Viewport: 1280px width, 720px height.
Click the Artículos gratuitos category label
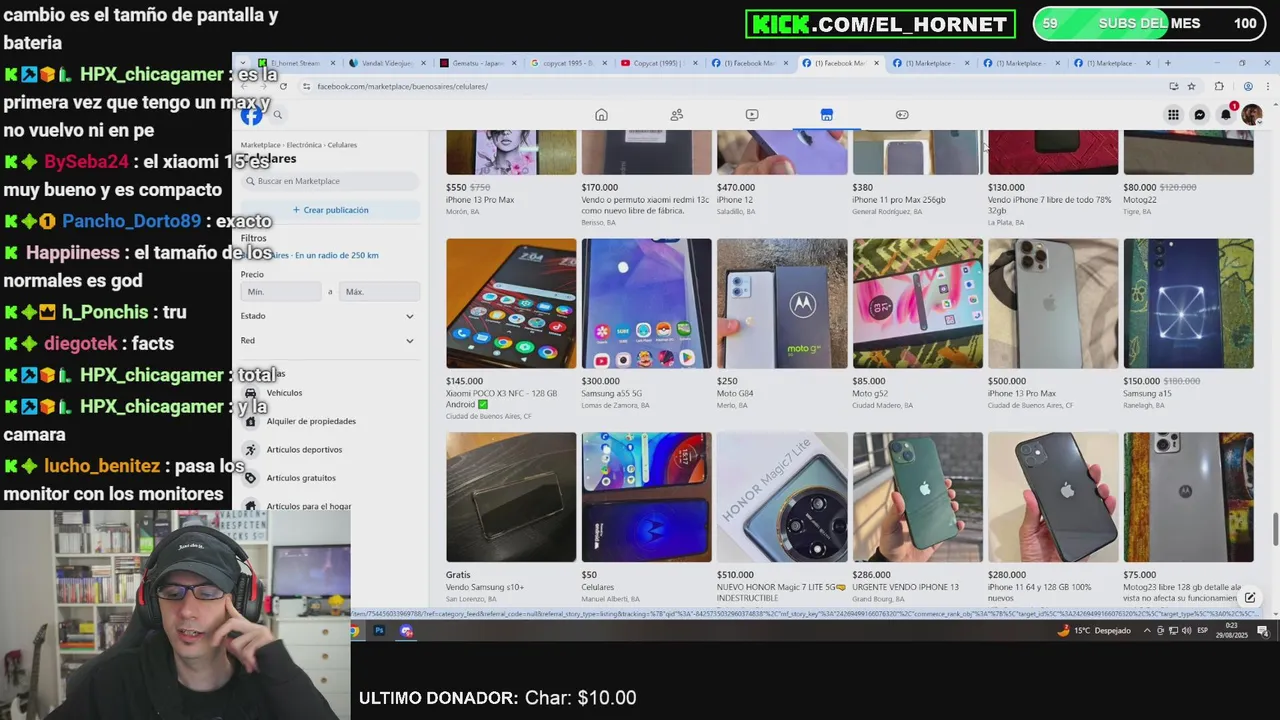click(x=301, y=478)
